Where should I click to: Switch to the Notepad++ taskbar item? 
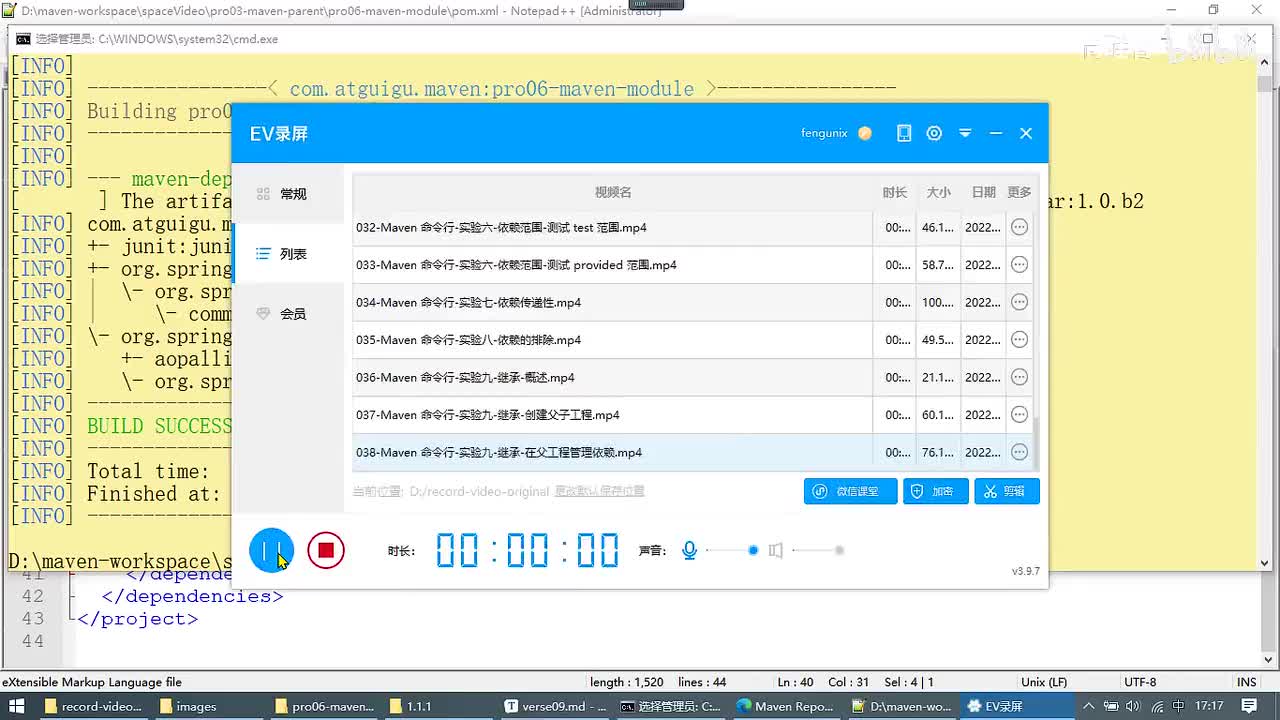click(x=901, y=706)
